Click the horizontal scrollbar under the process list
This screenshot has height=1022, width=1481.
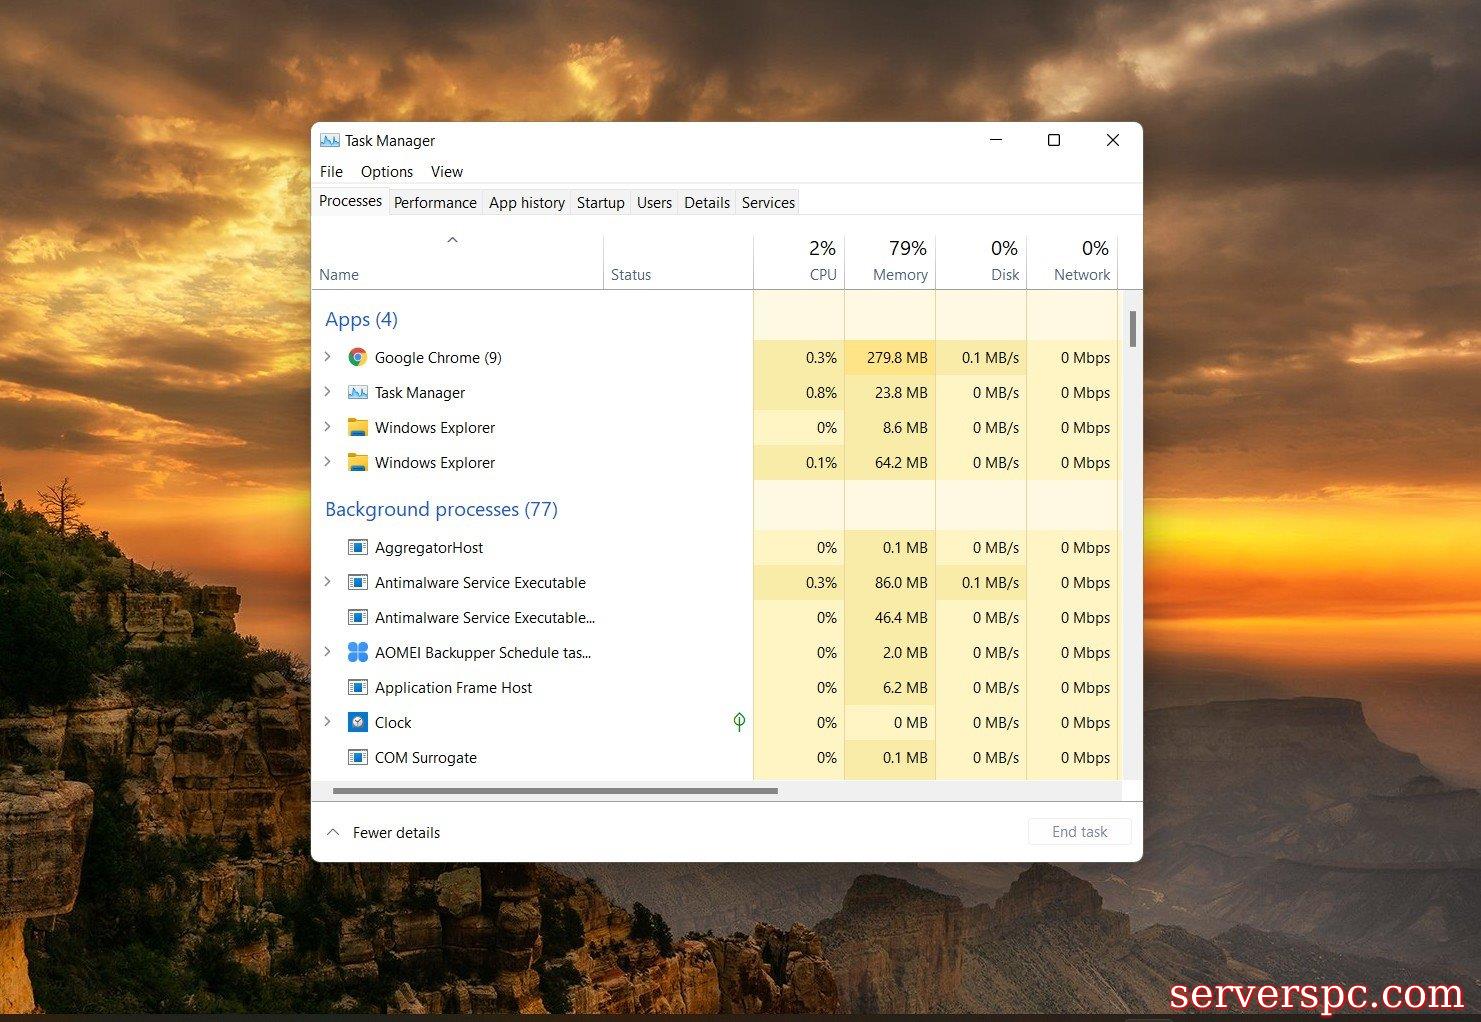point(555,791)
